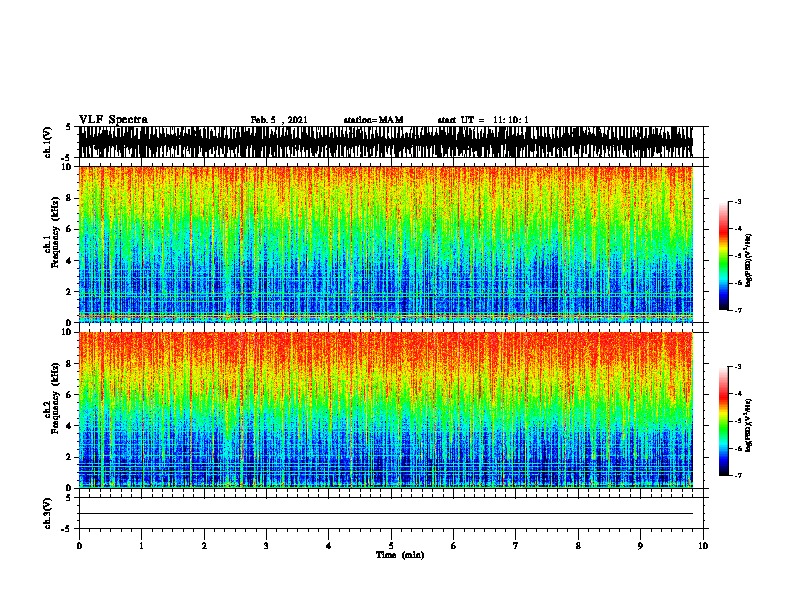This screenshot has width=792, height=612.
Task: Click the ch.1 frequency spectrogram panel
Action: tap(386, 244)
